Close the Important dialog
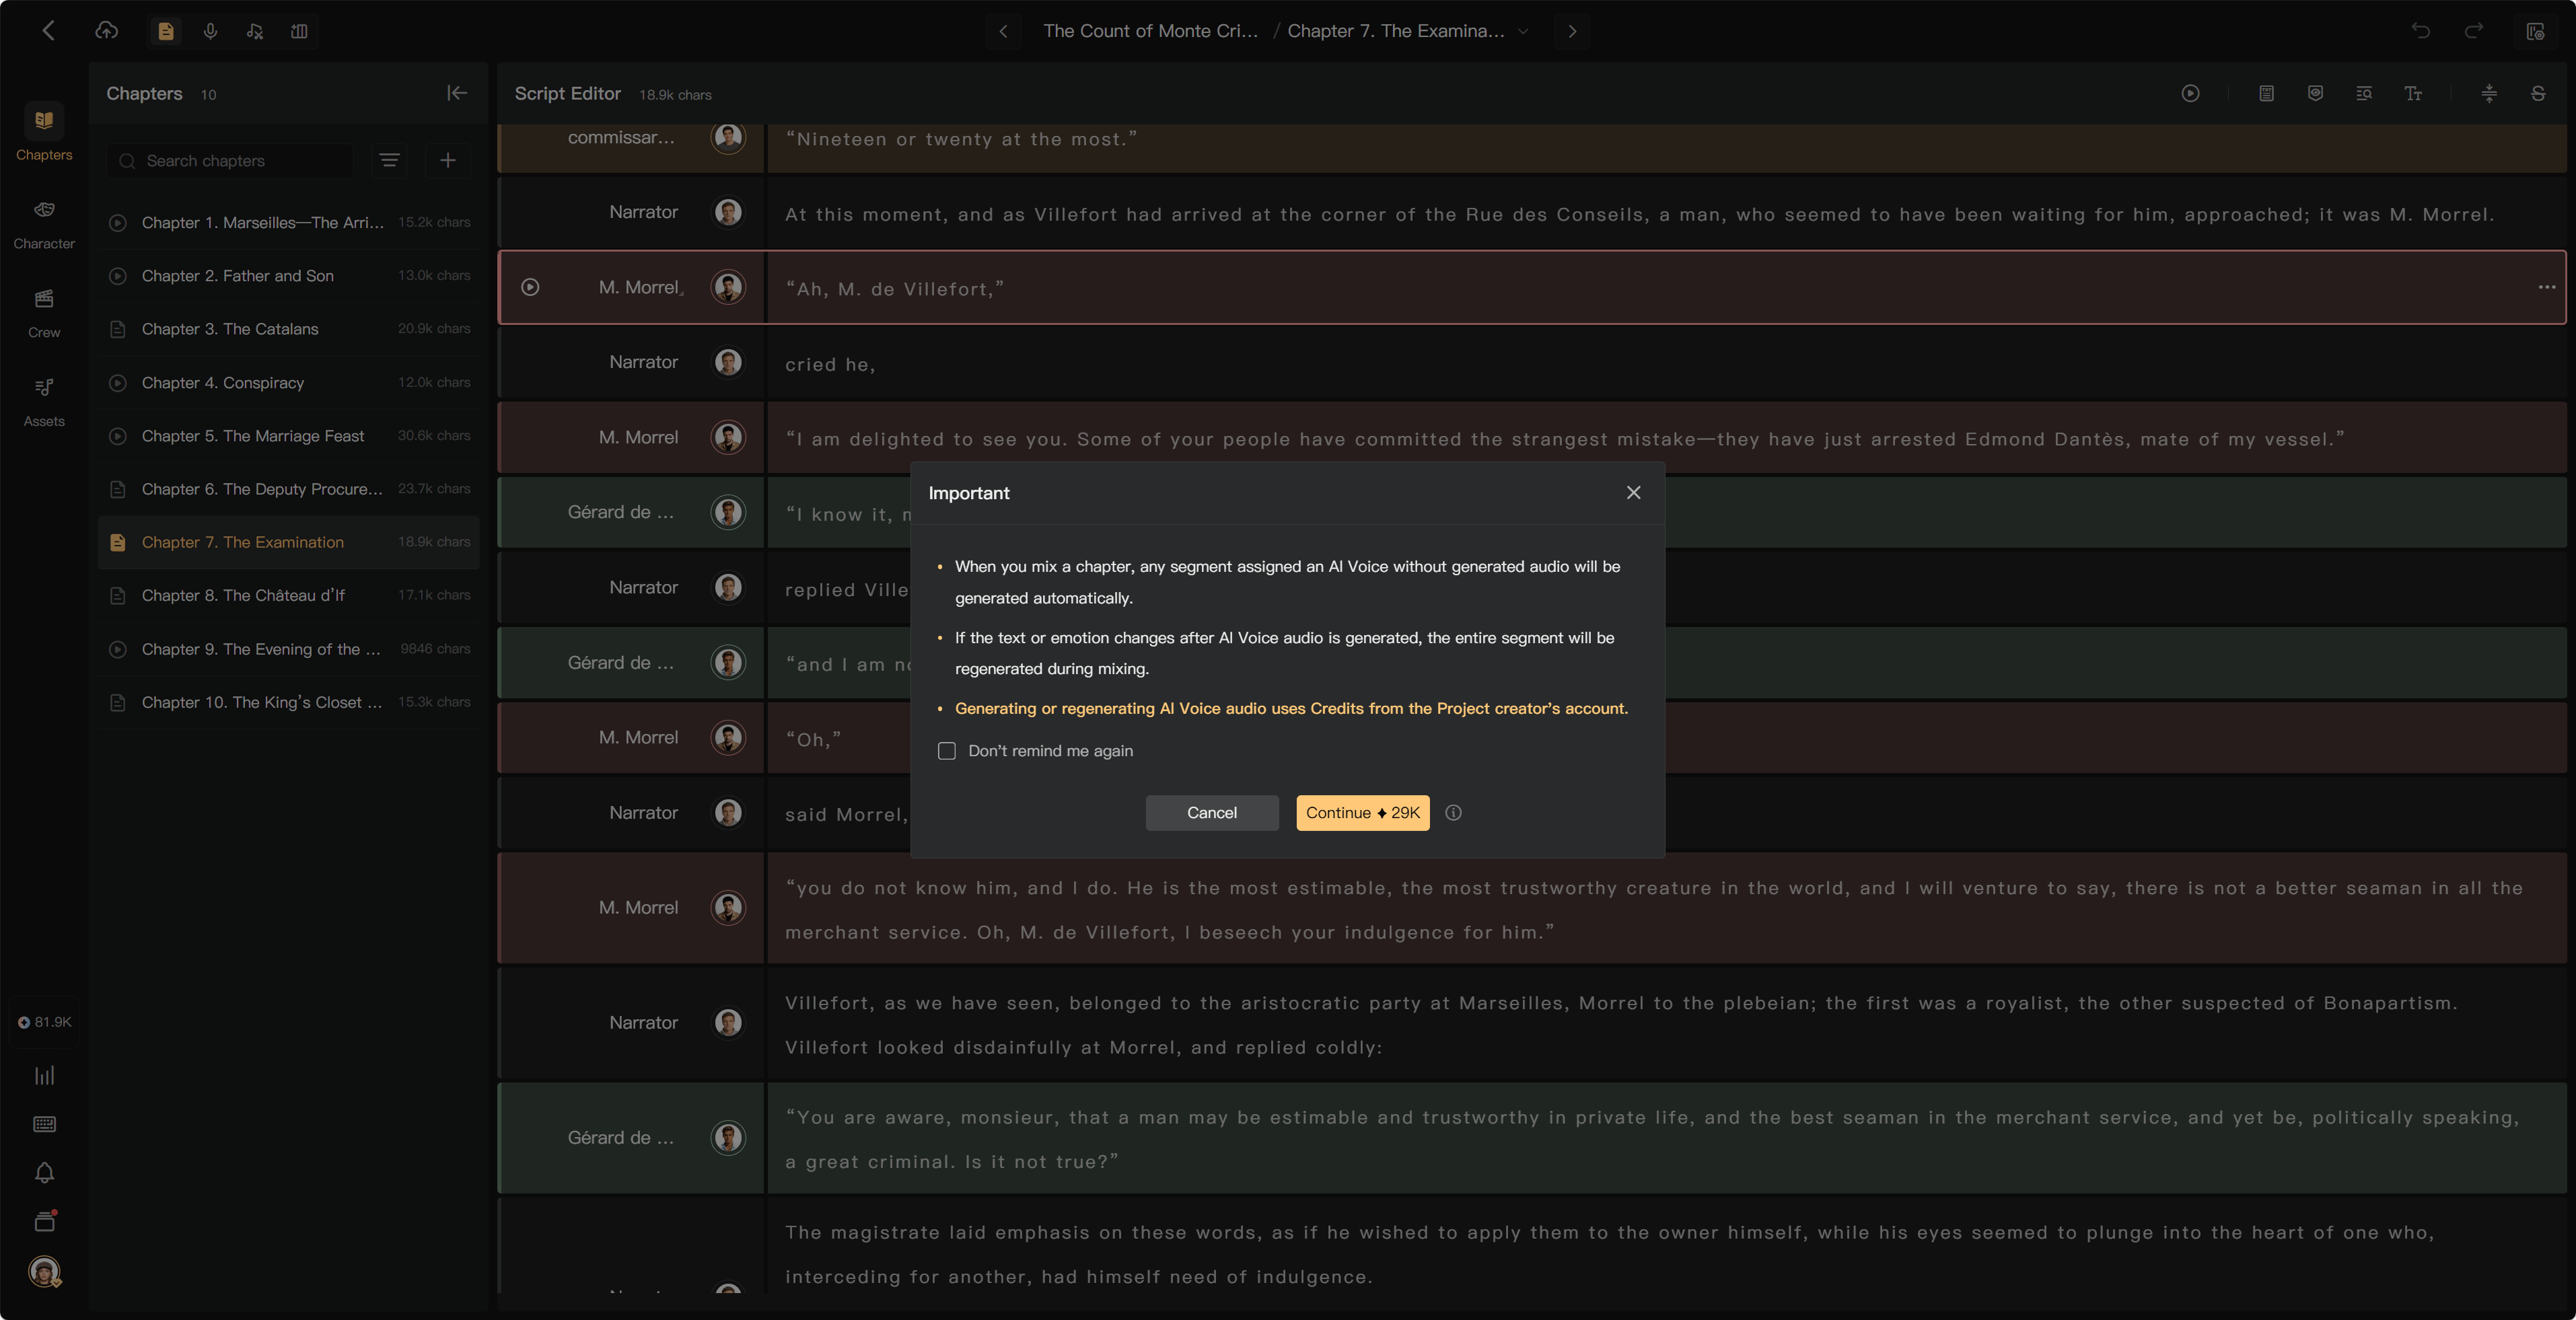Screen dimensions: 2576x1320 (x=1633, y=492)
